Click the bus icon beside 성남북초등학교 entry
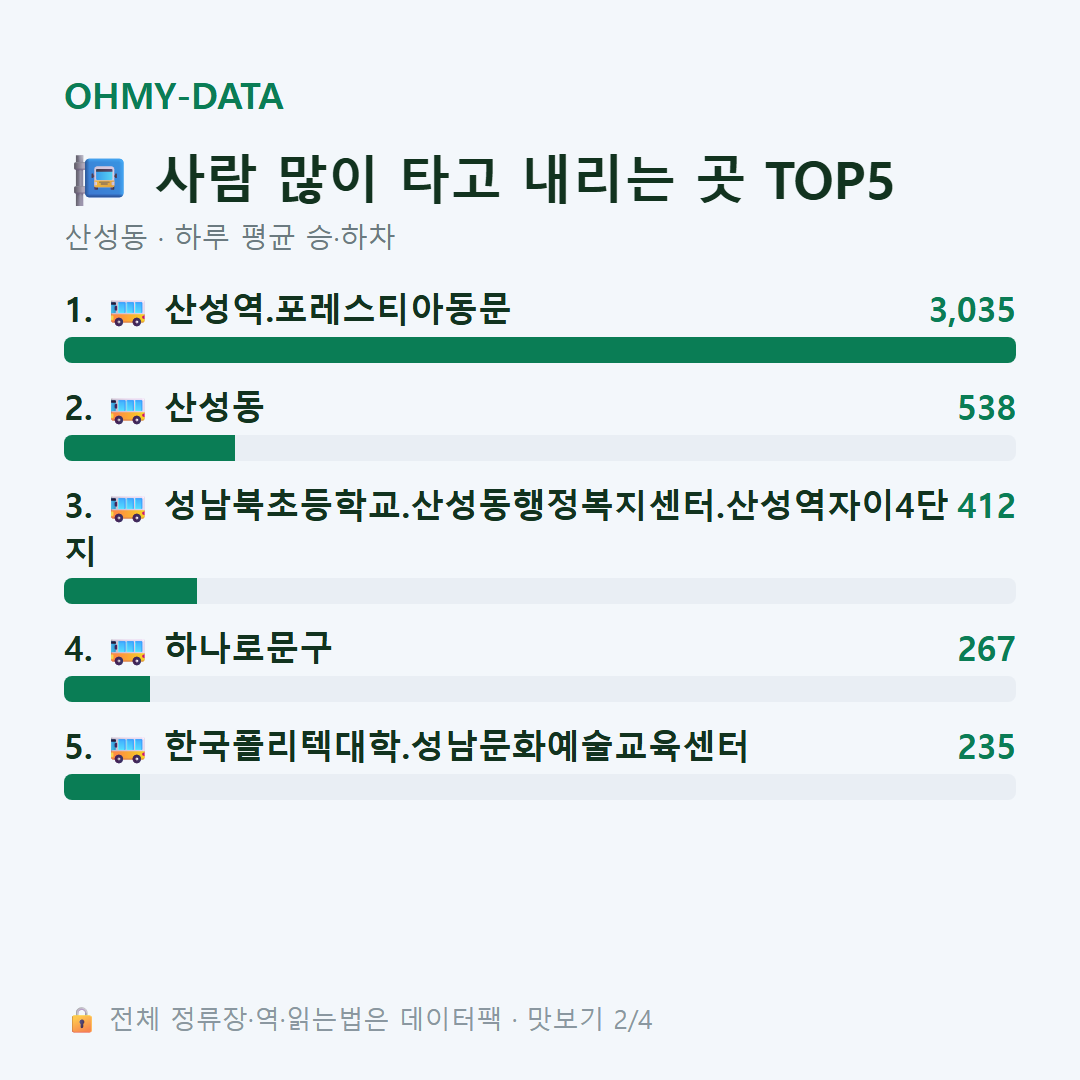 click(128, 508)
